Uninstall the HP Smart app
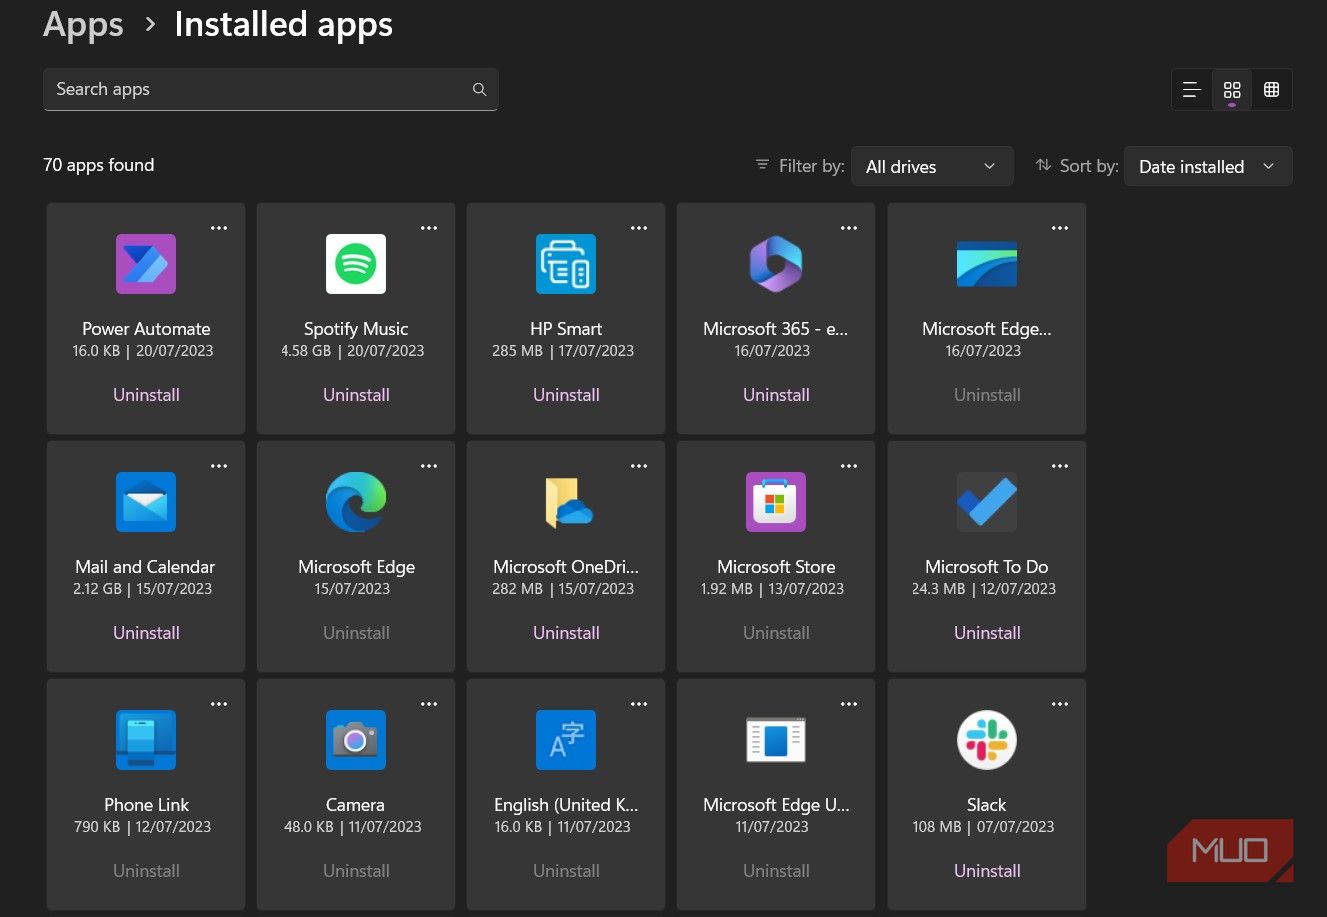 (x=566, y=395)
